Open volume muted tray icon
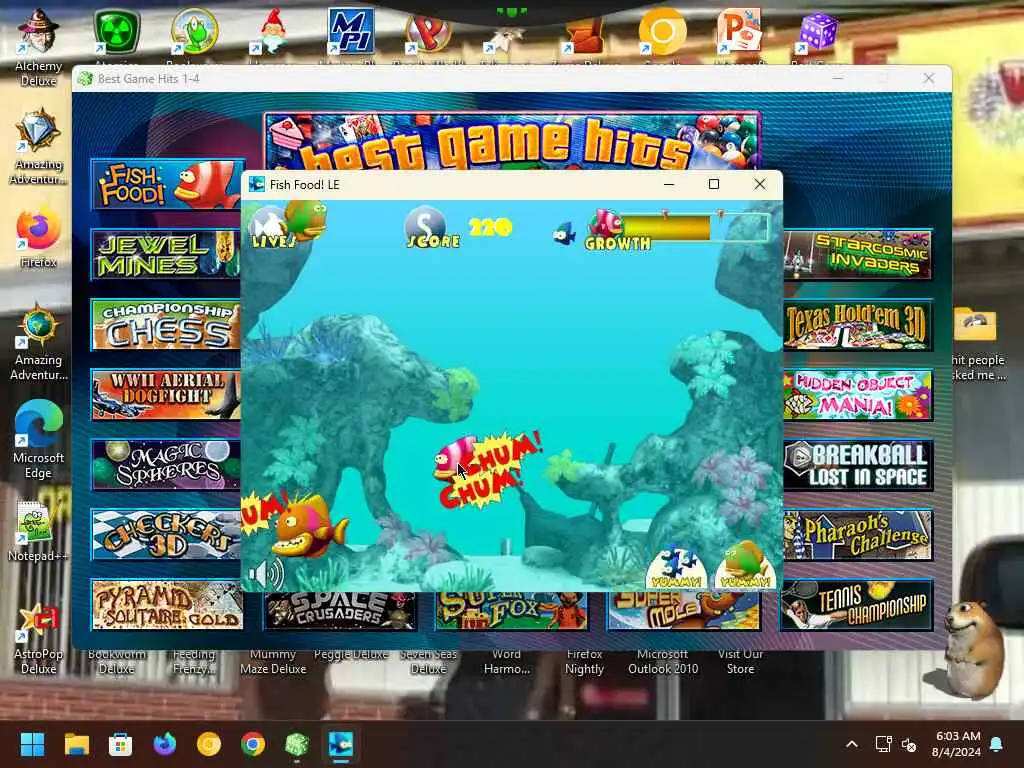 908,744
